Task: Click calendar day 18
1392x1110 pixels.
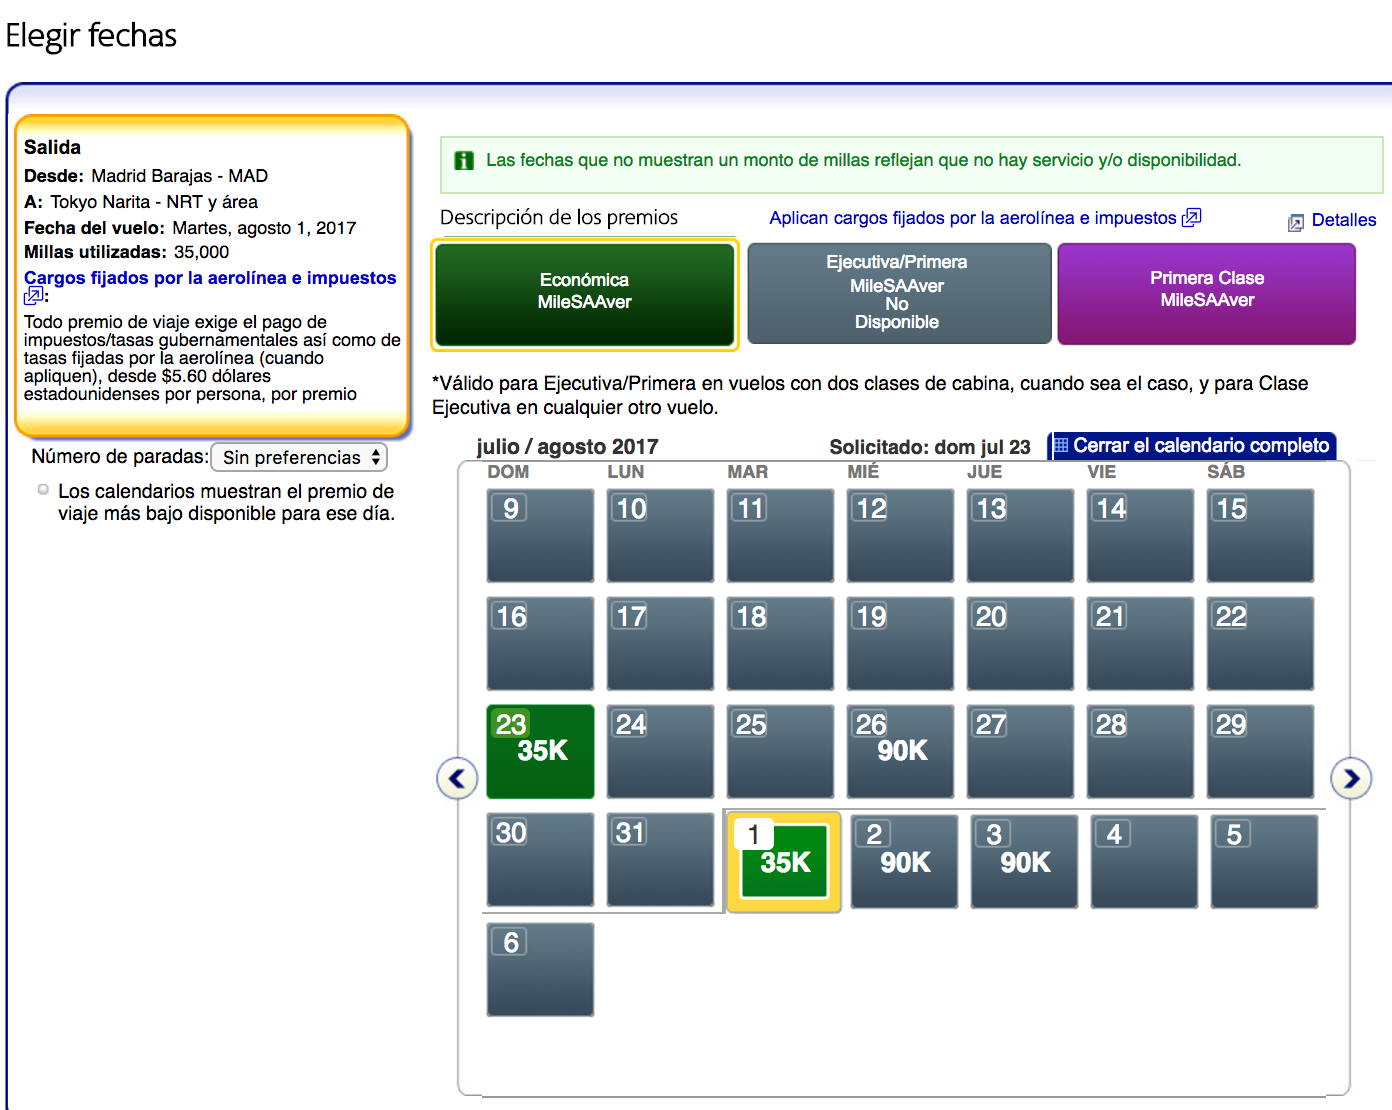Action: [x=780, y=643]
